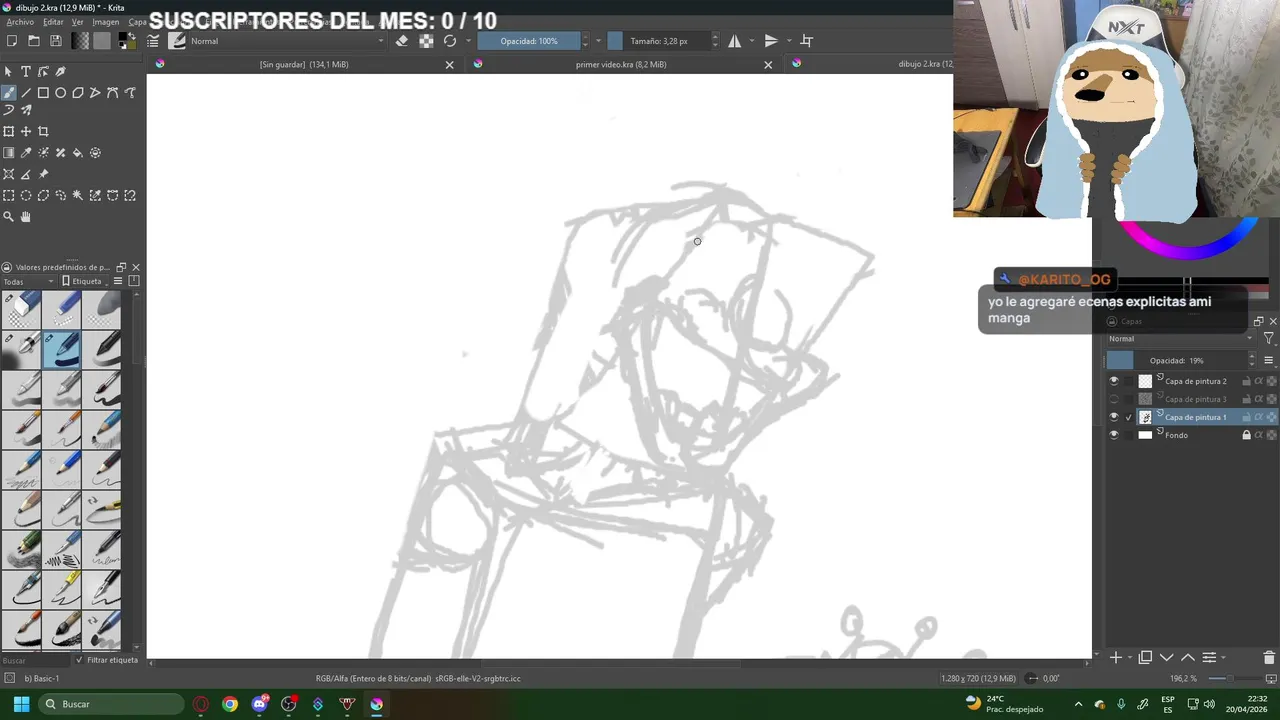The height and width of the screenshot is (720, 1280).
Task: Select the Color Sampler eyedropper tool
Action: 26,153
